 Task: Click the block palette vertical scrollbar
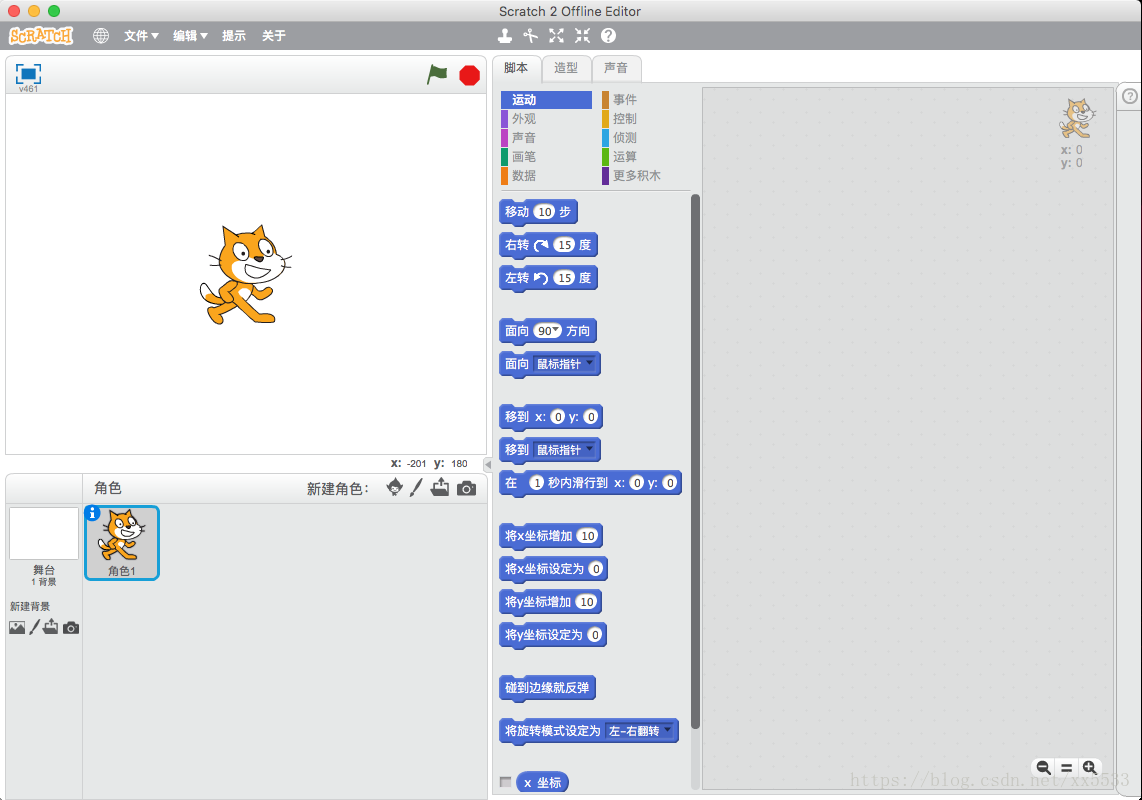click(x=695, y=460)
